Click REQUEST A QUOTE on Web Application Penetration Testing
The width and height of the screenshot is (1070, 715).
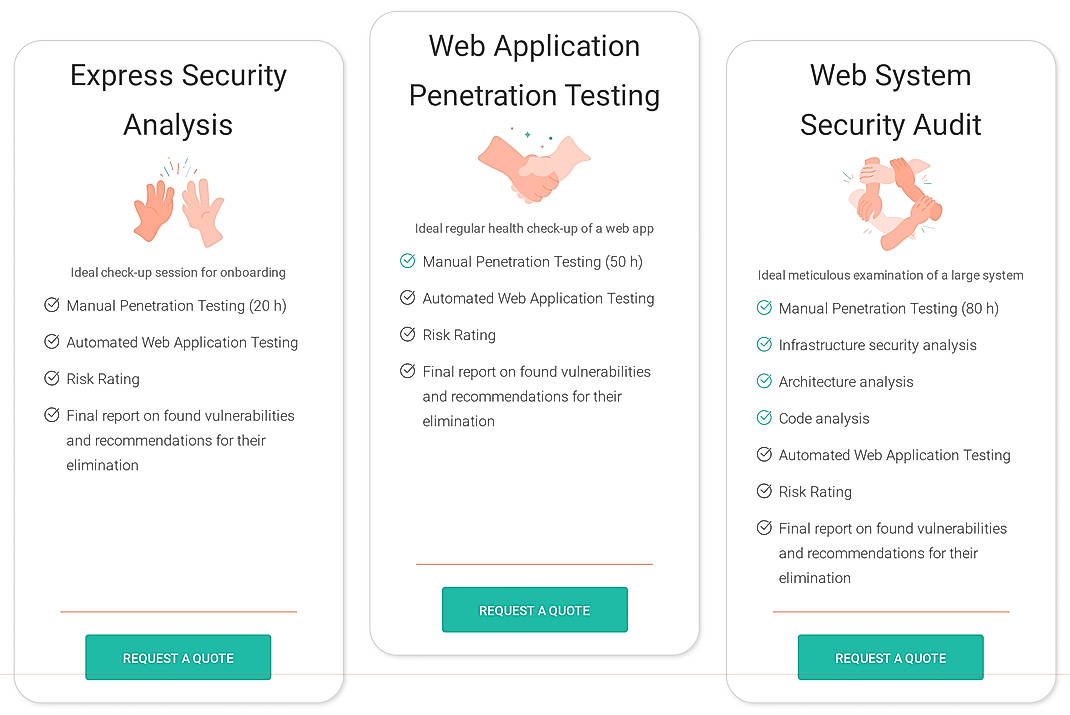(534, 609)
